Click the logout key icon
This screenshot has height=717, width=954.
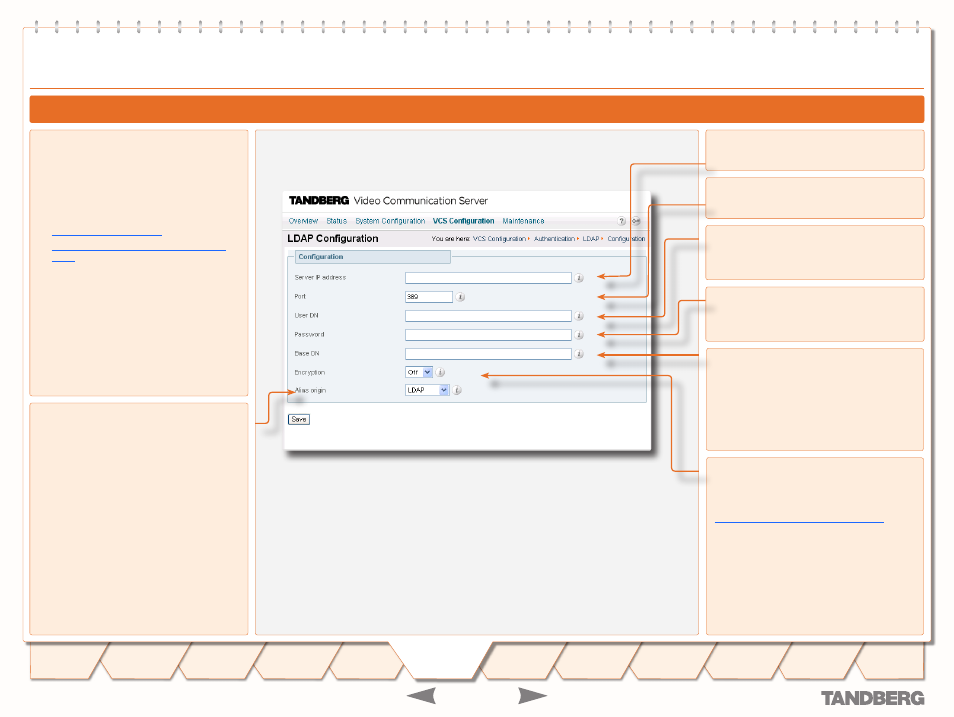[636, 221]
